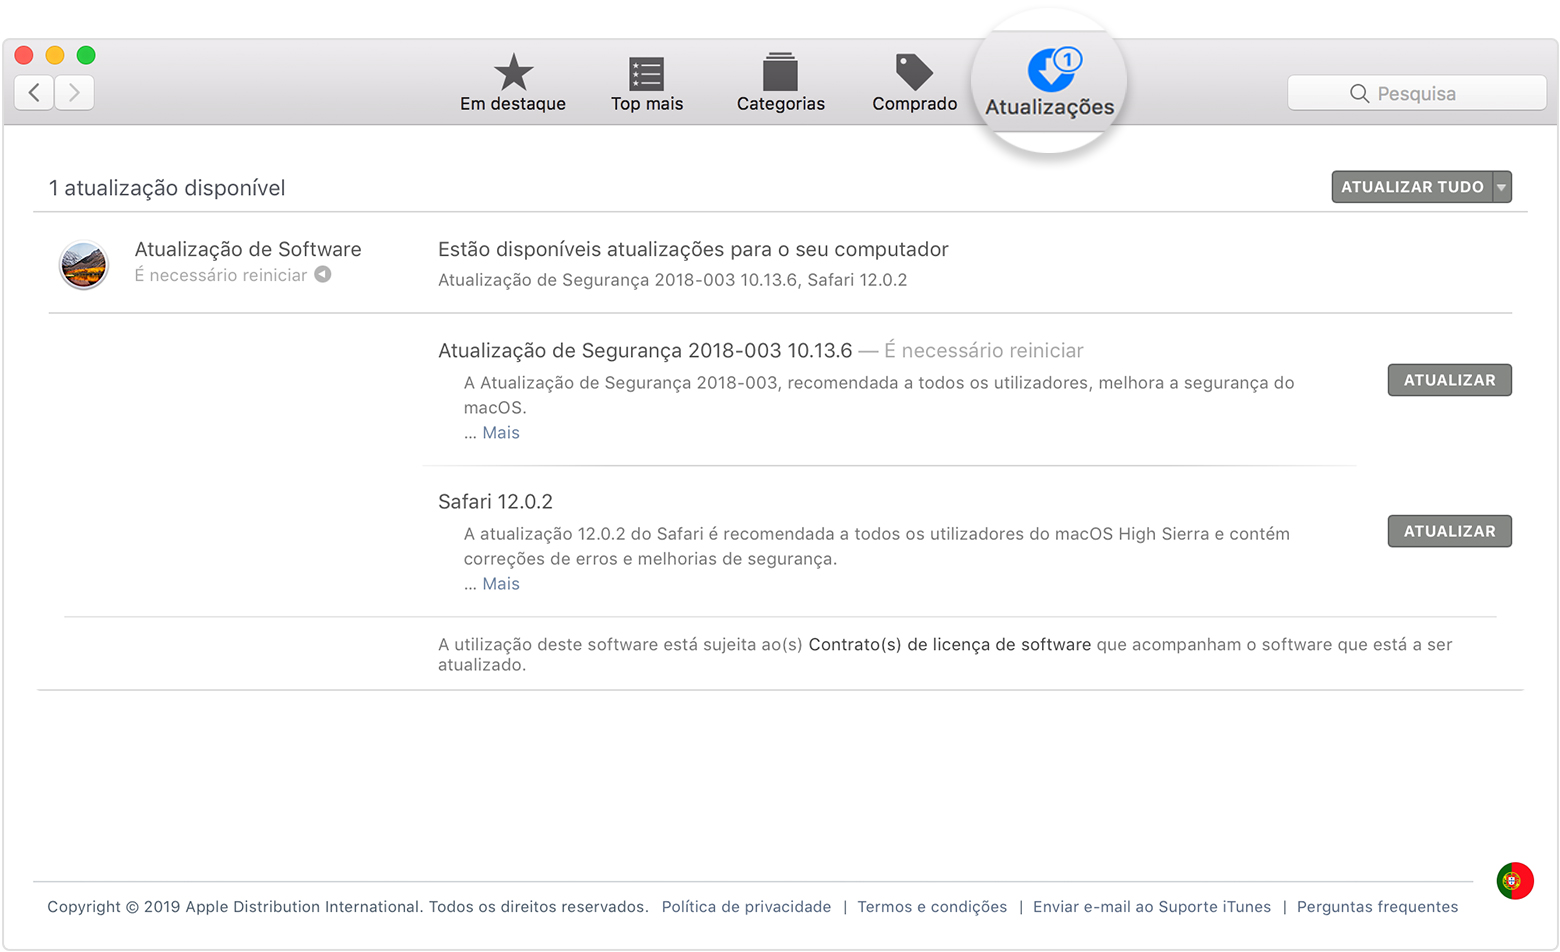
Task: Open the Em destaque star icon
Action: [x=513, y=73]
